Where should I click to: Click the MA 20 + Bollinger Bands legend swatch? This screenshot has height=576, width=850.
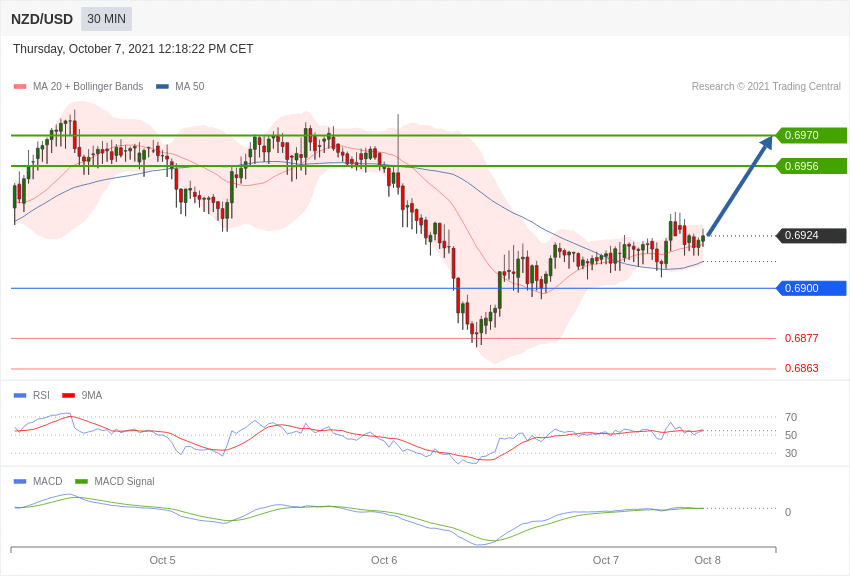pyautogui.click(x=20, y=87)
